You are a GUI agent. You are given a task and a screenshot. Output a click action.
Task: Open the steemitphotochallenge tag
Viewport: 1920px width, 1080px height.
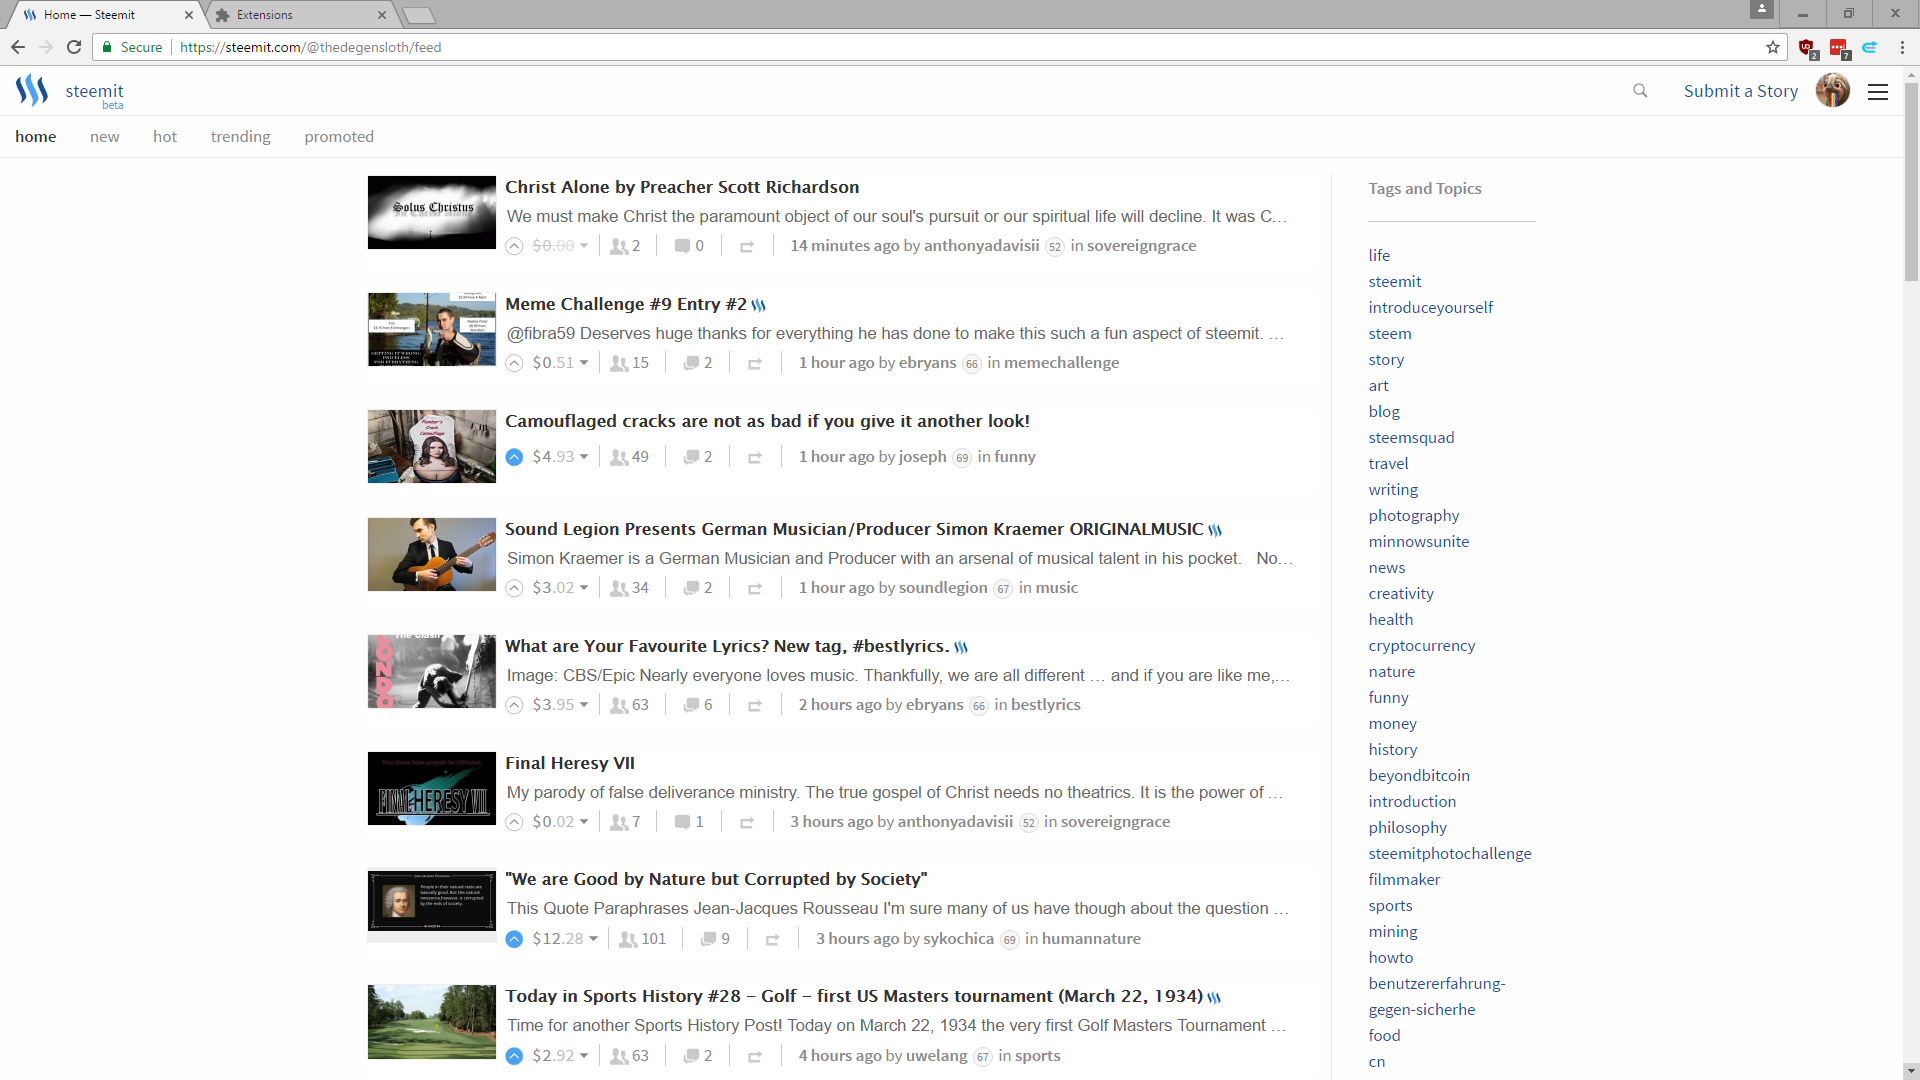tap(1450, 854)
